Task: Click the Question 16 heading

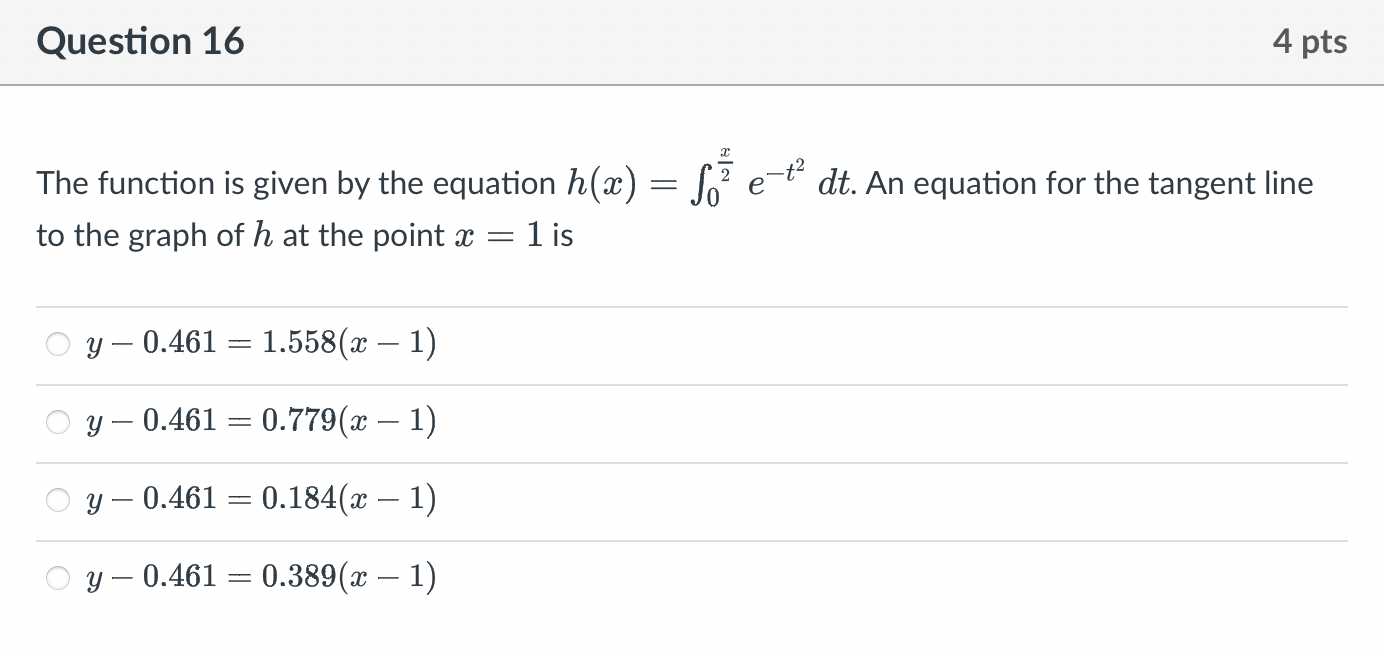Action: [140, 41]
